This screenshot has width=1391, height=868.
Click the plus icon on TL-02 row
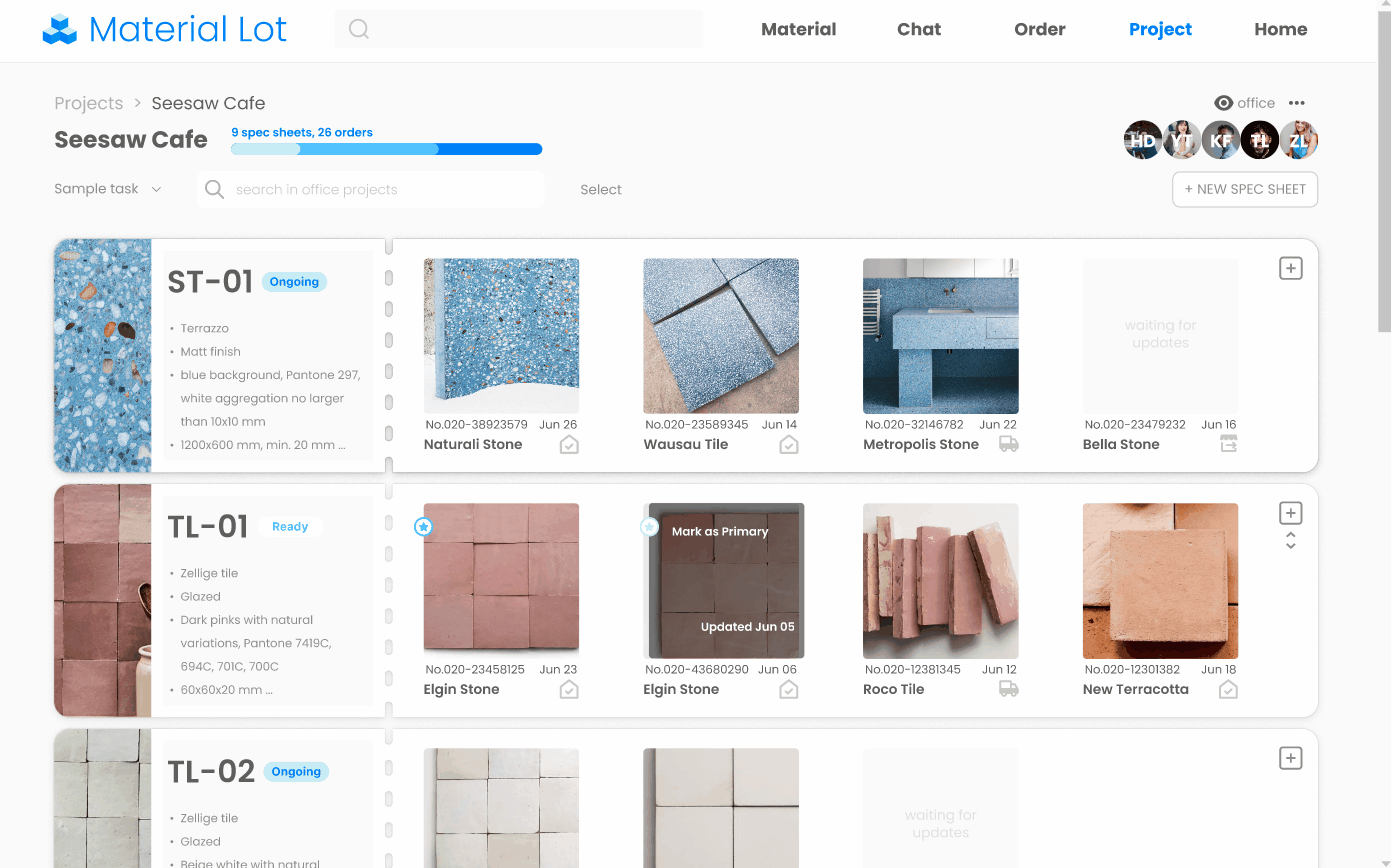click(x=1291, y=758)
